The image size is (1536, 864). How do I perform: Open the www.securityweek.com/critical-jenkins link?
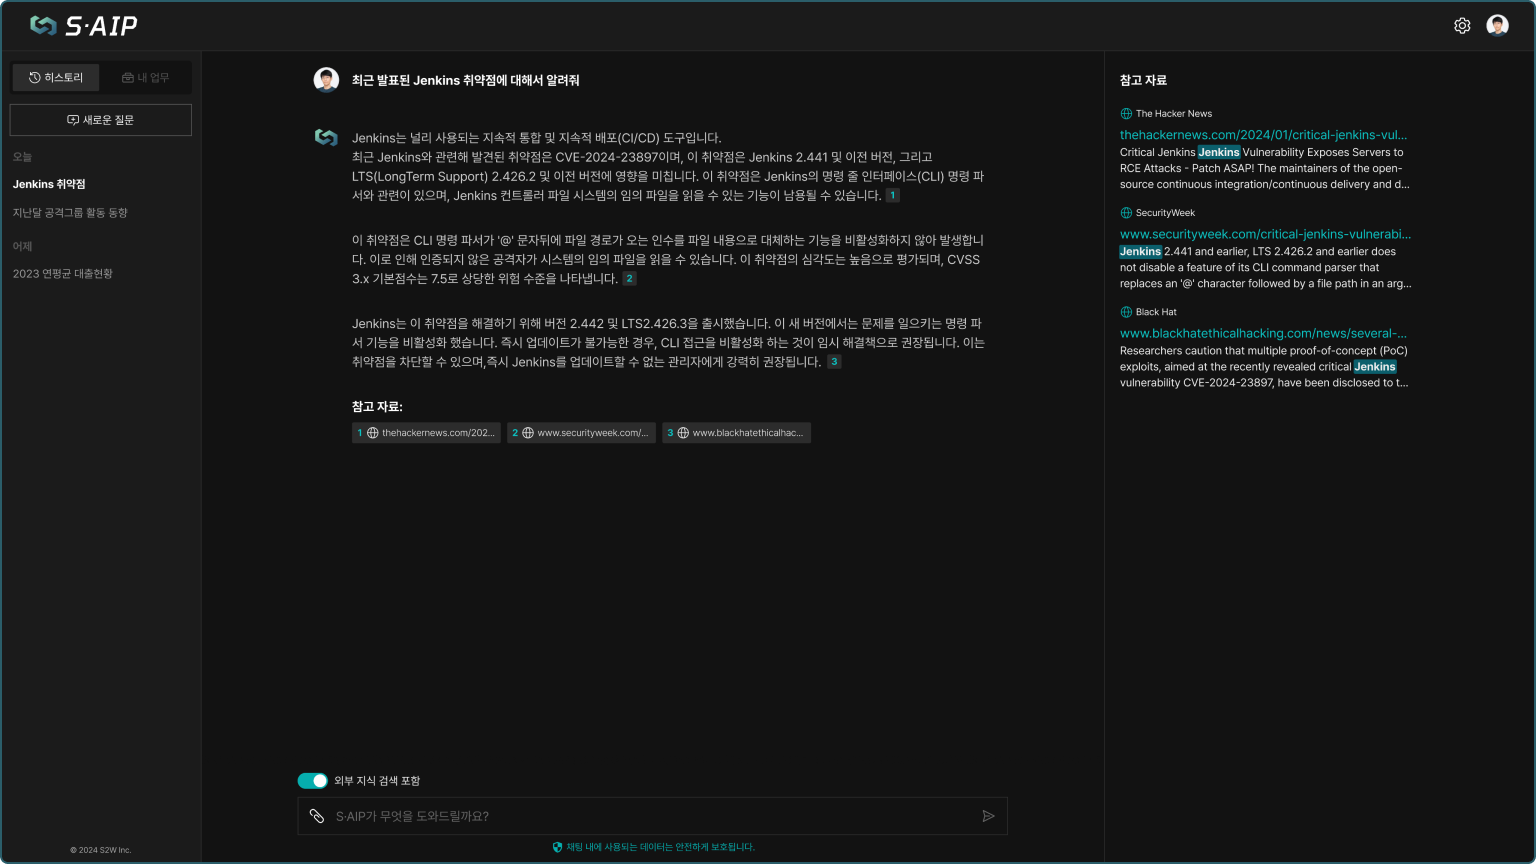click(1265, 234)
